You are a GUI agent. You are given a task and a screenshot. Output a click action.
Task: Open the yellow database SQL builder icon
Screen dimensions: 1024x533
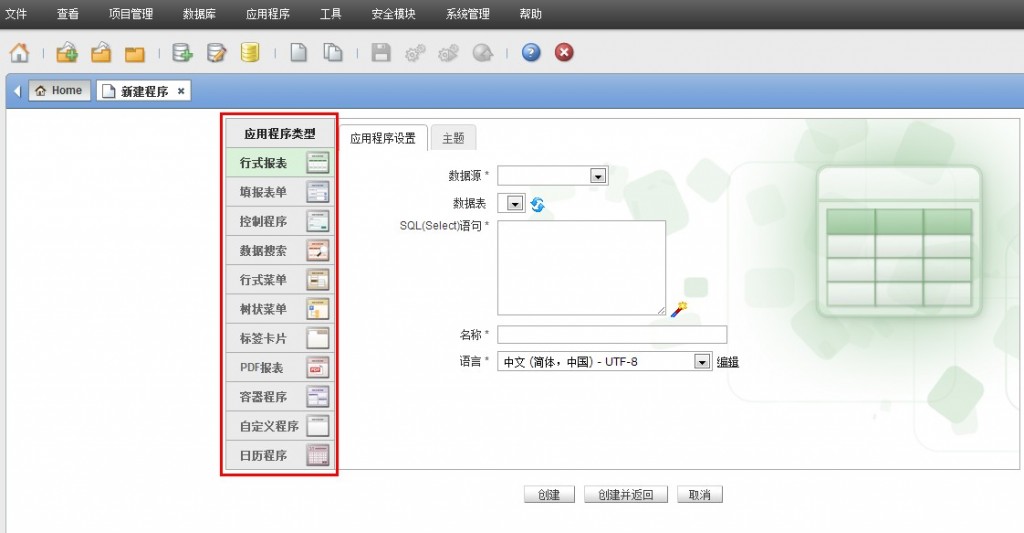(250, 53)
